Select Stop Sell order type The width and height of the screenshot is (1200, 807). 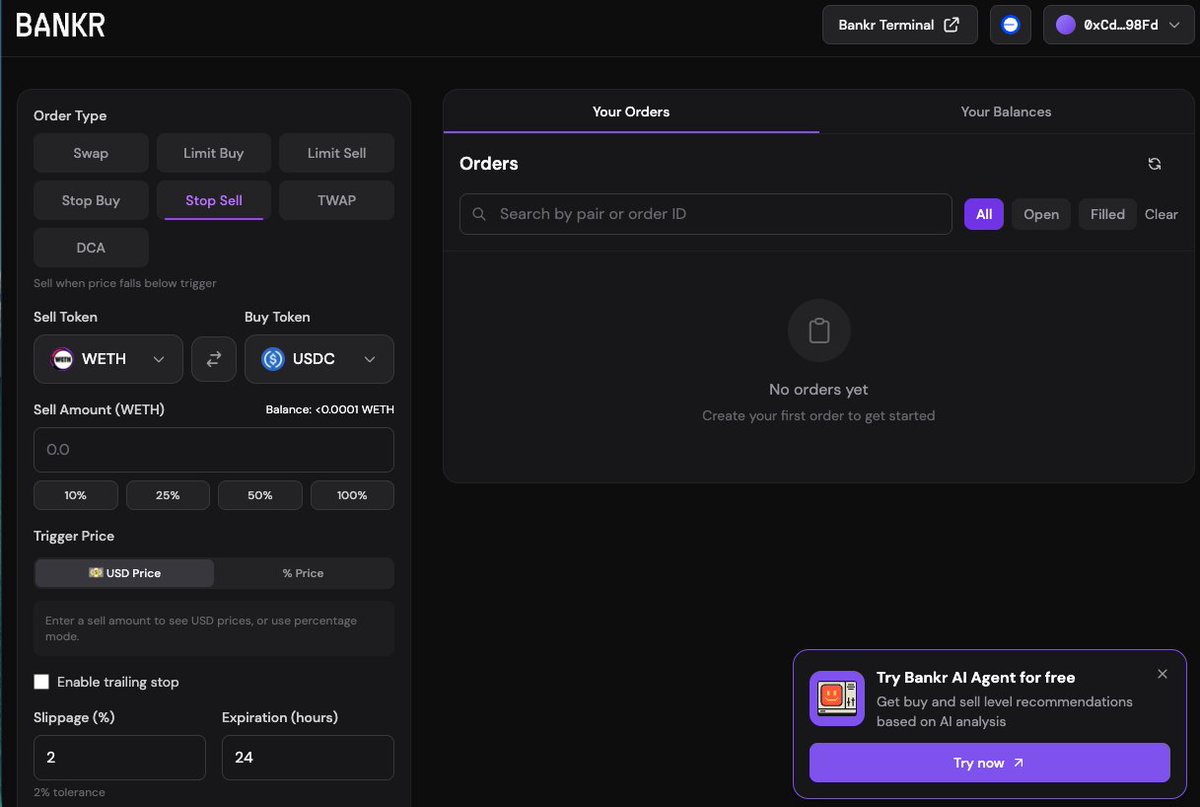point(214,200)
